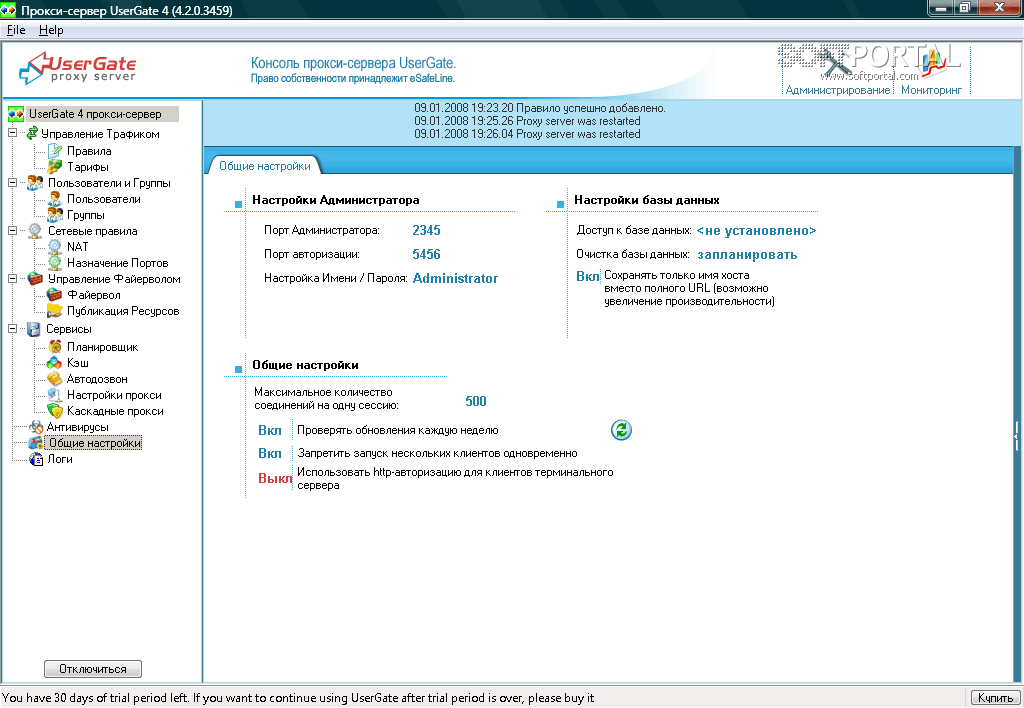Click the Пользователи person icon
Screen dimensions: 1024x708
(55, 199)
